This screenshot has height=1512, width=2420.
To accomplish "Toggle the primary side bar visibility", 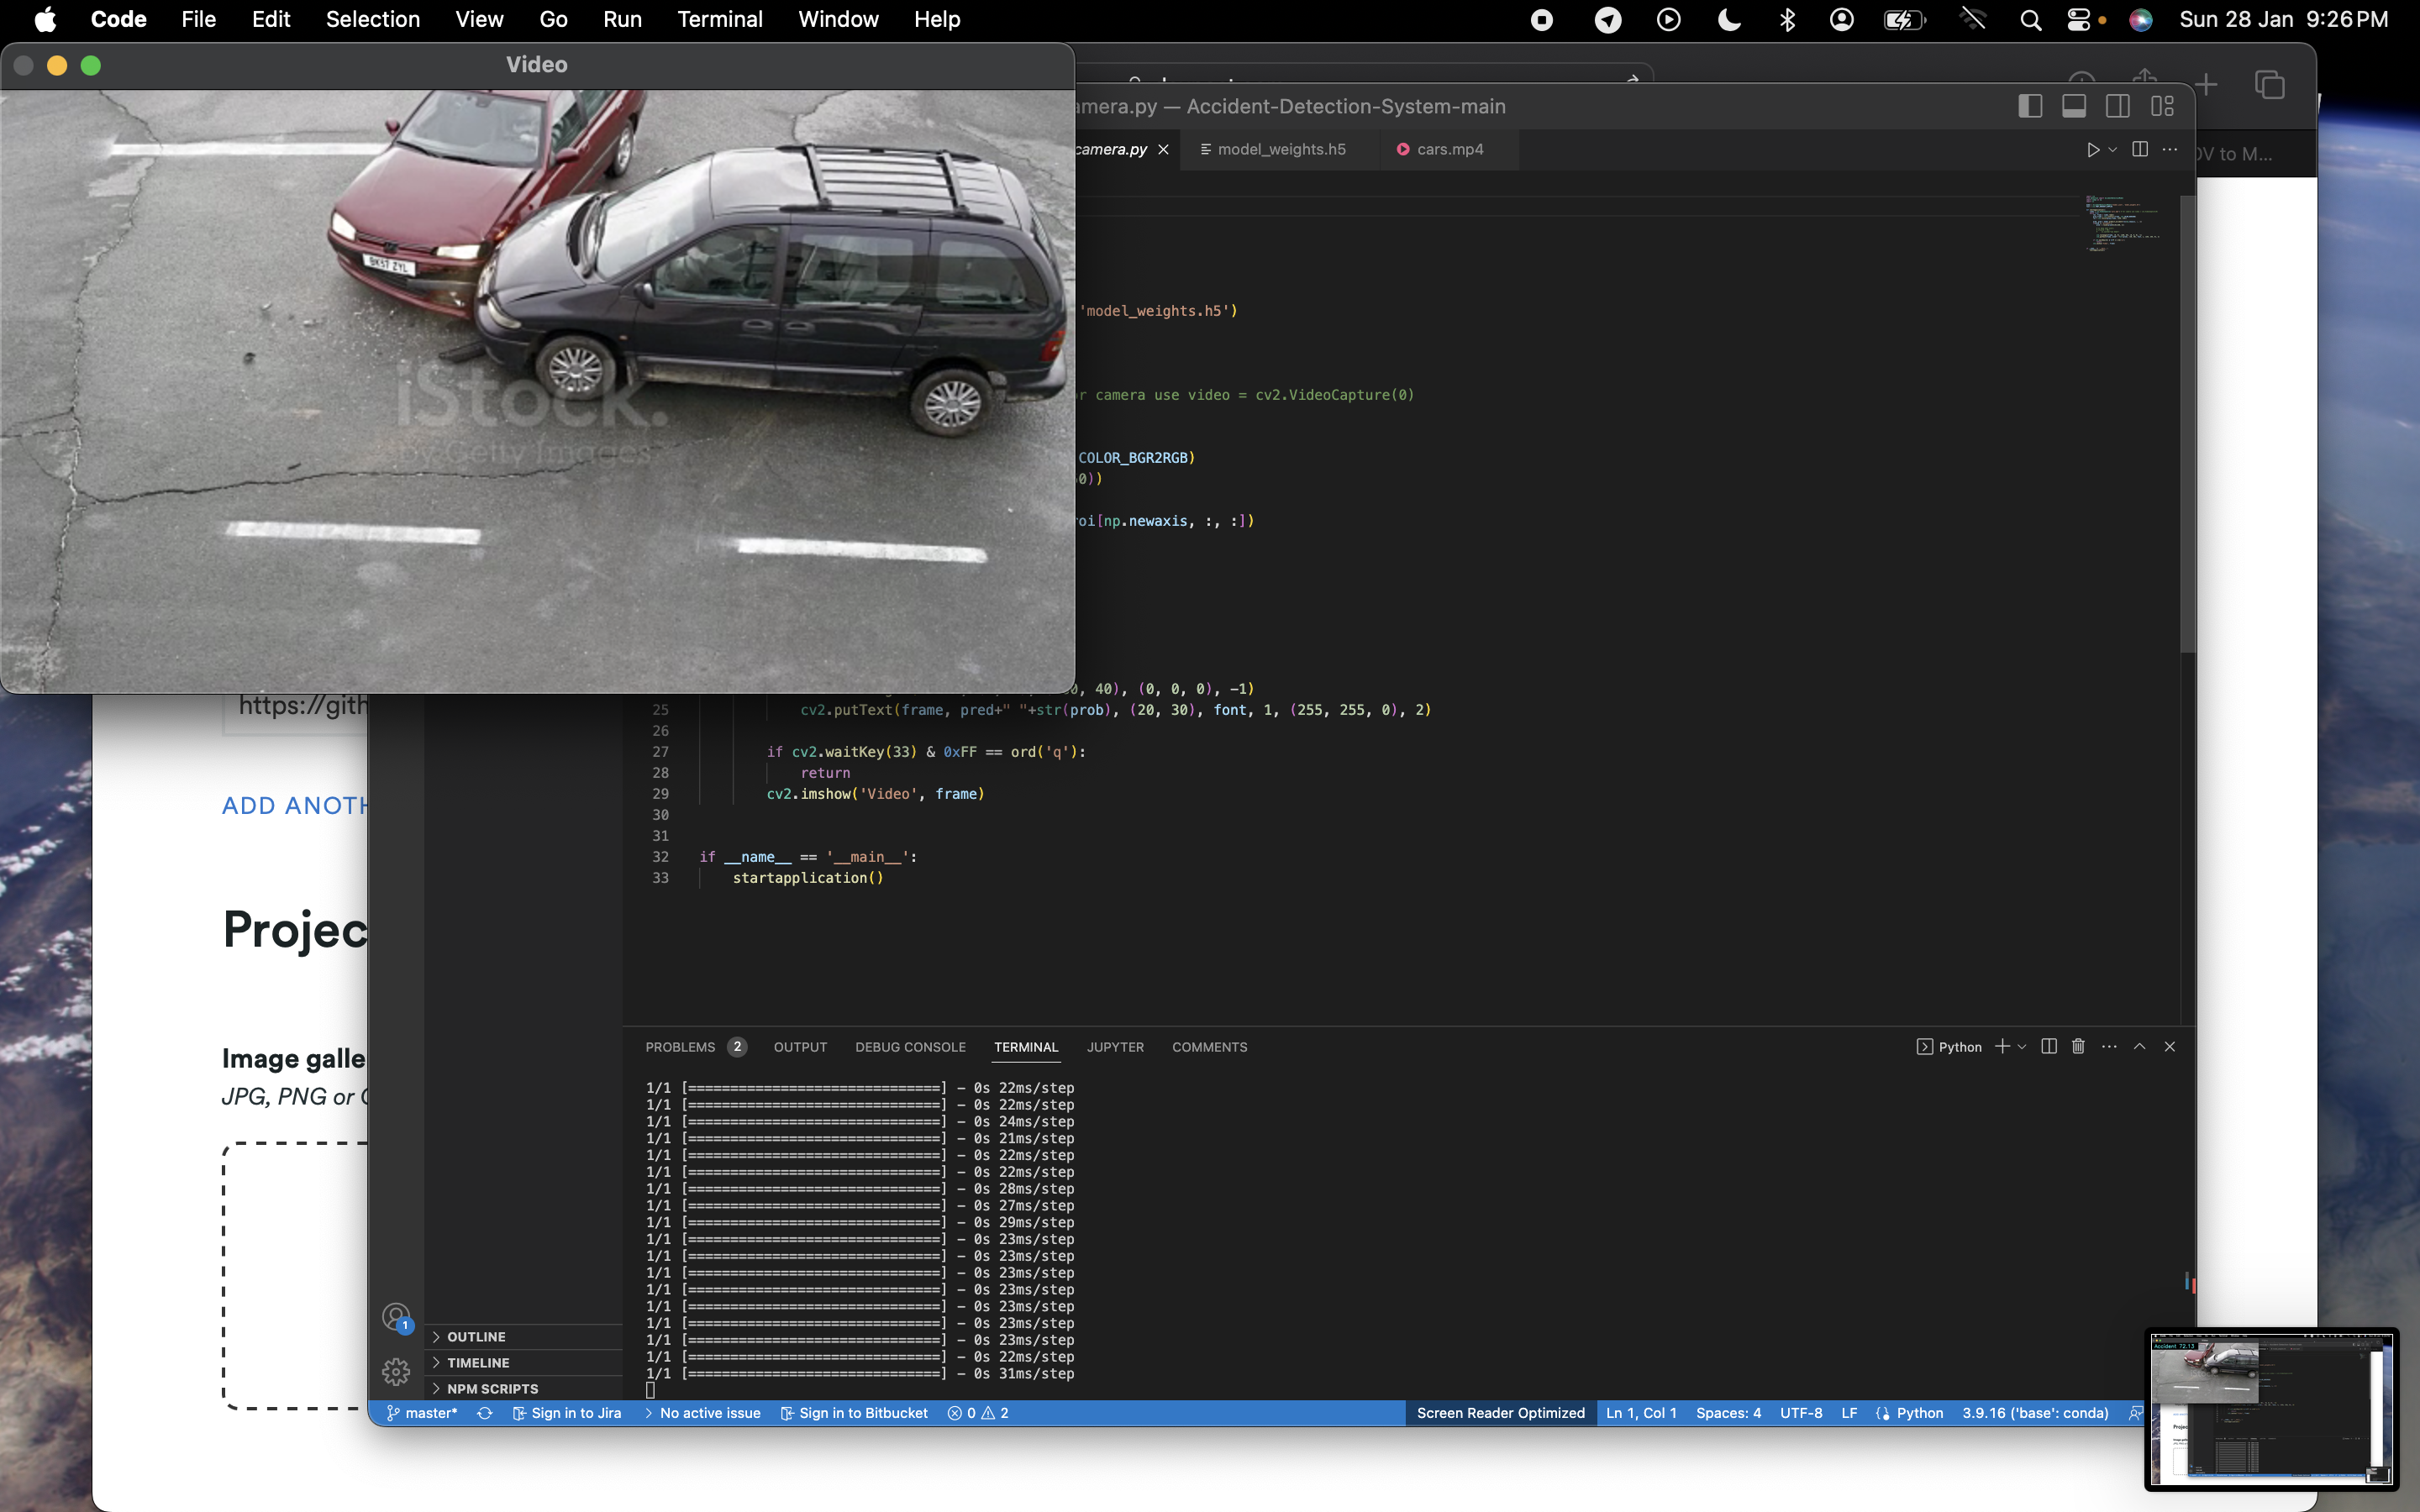I will coord(2030,106).
